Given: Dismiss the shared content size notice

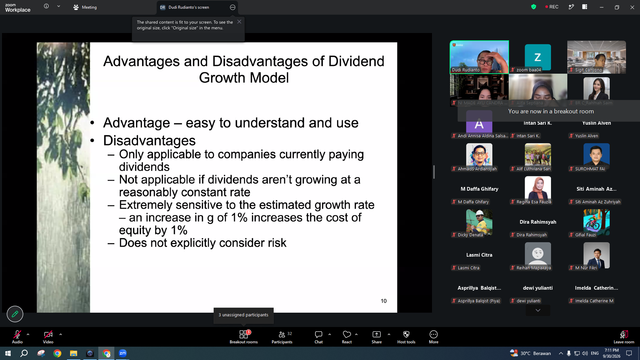Looking at the screenshot, I should tap(239, 22).
